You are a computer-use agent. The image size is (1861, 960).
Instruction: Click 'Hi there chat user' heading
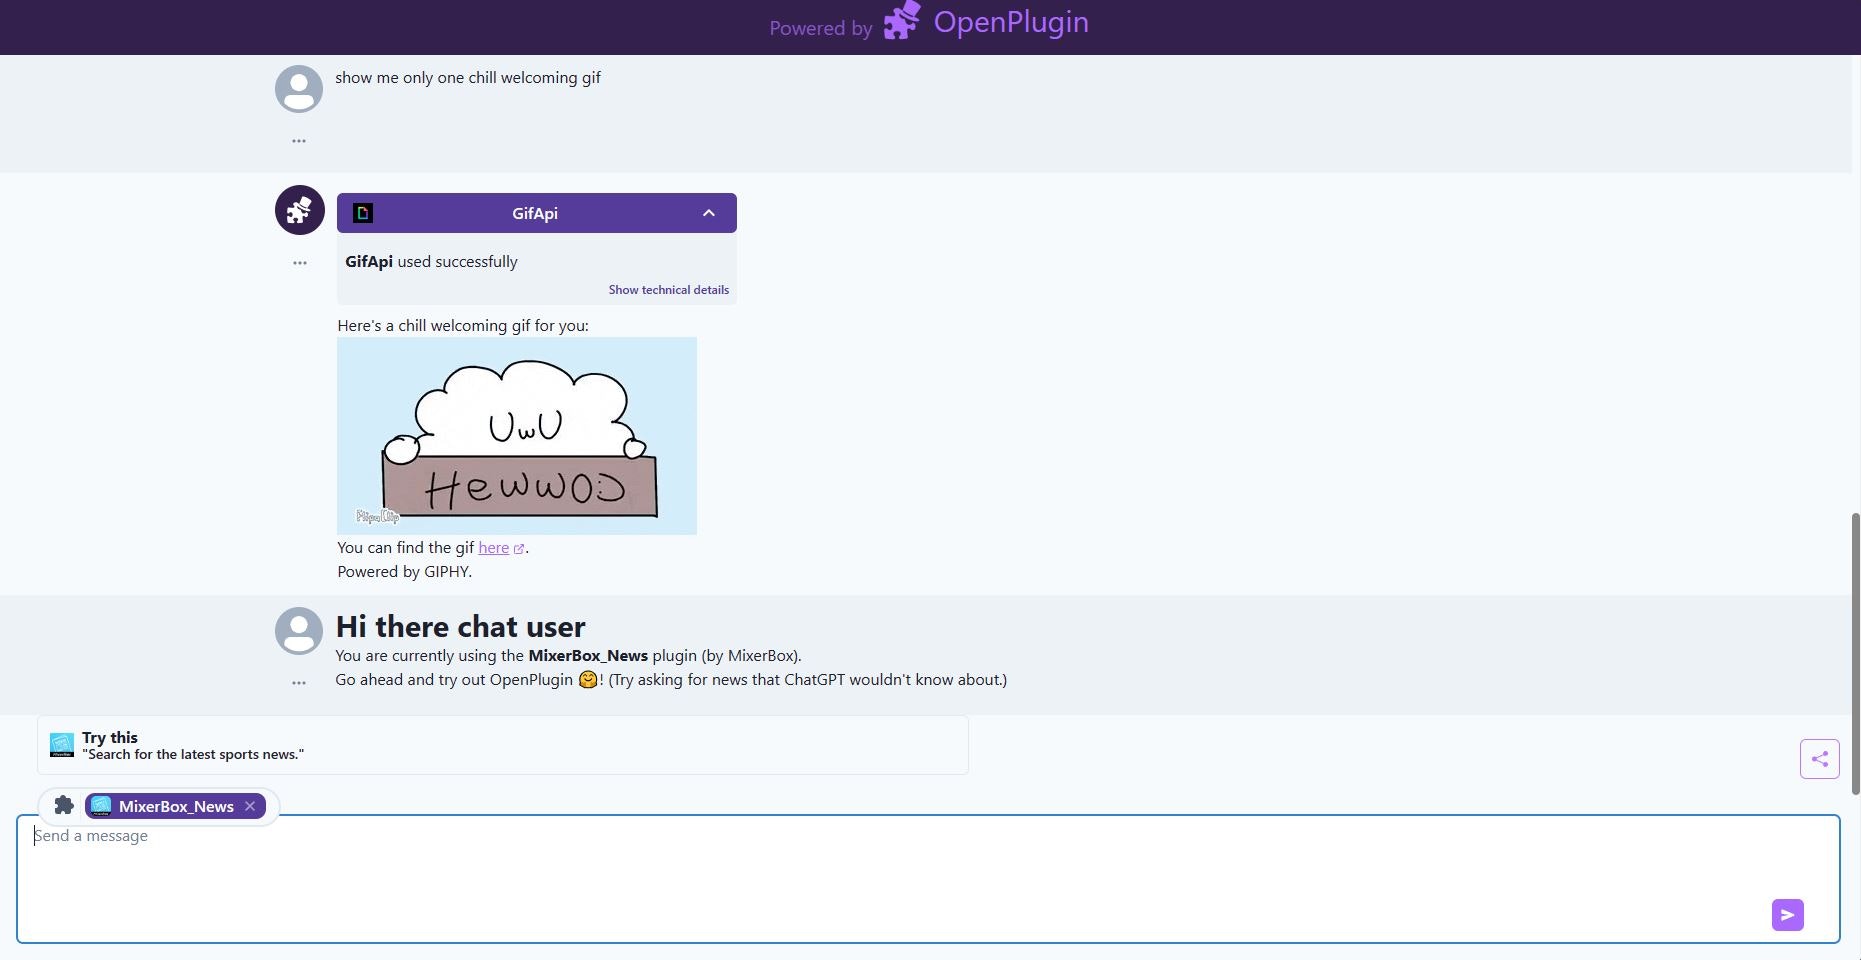coord(460,627)
